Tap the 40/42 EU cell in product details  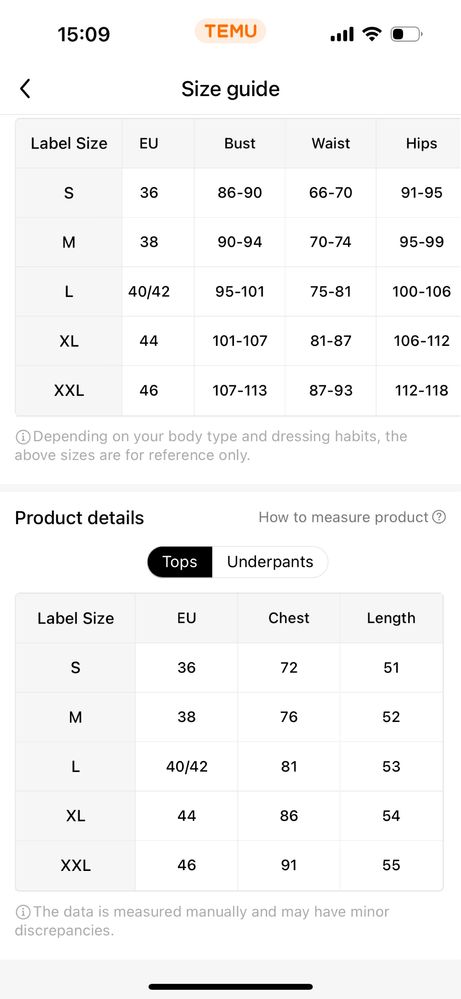point(187,766)
